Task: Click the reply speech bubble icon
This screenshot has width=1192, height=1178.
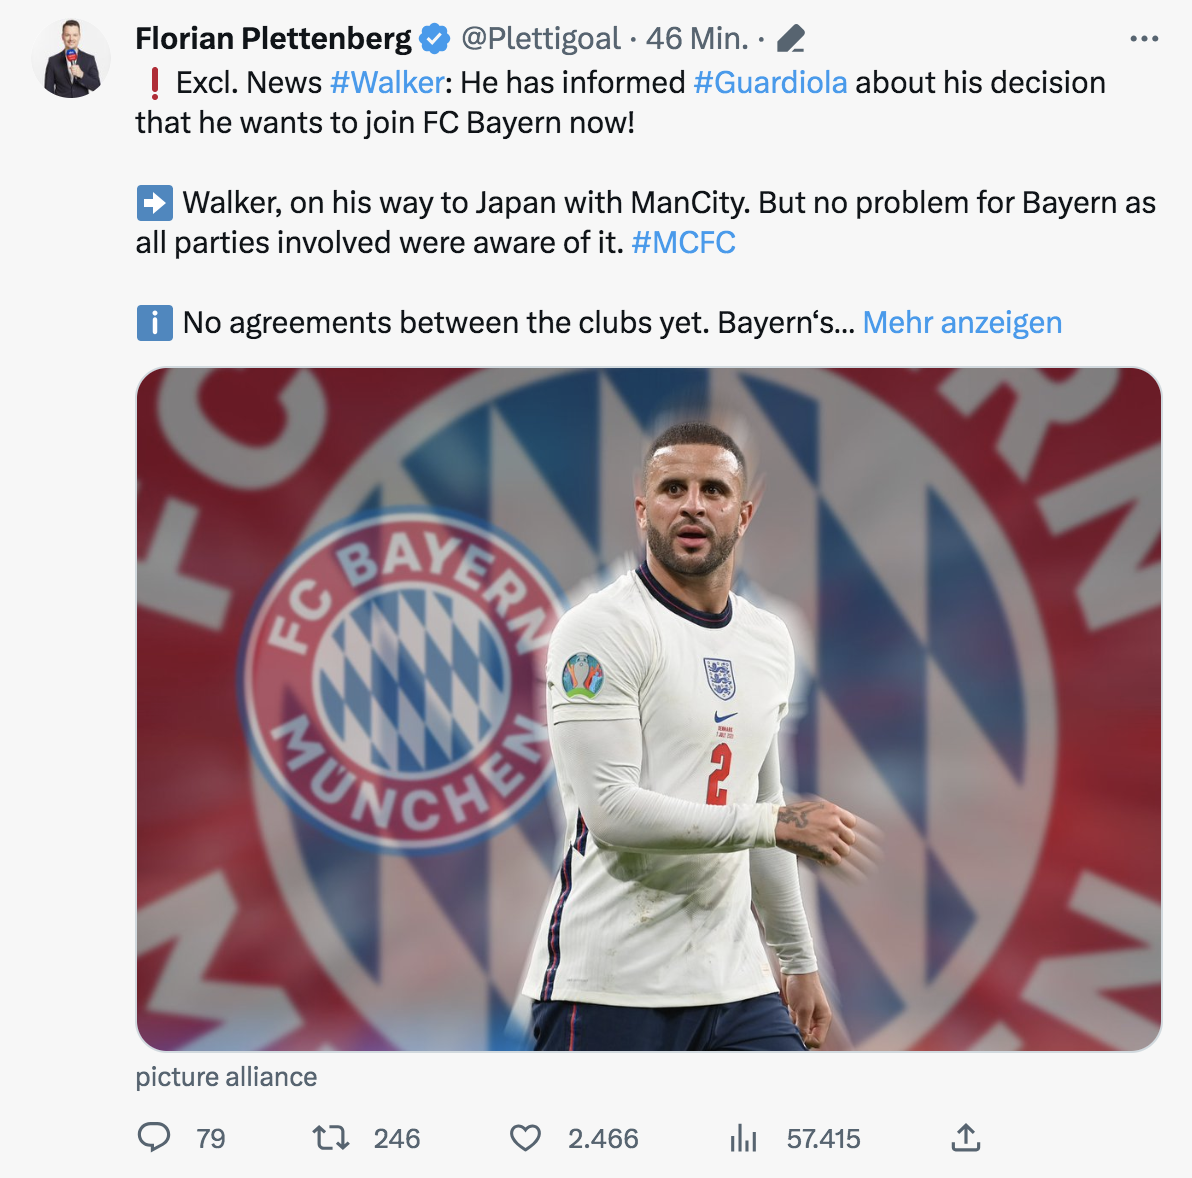Action: [x=154, y=1138]
